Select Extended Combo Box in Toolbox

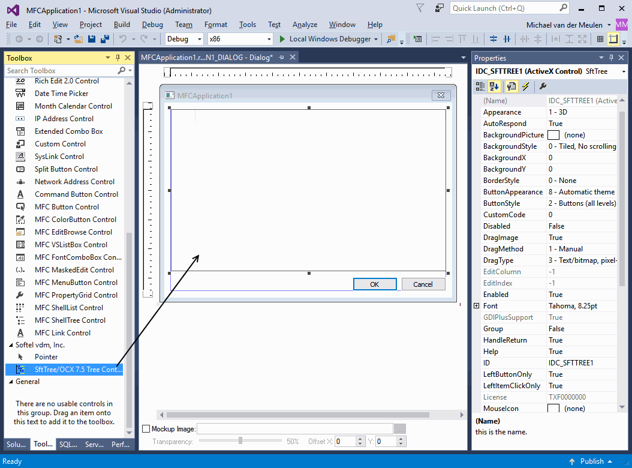(69, 131)
